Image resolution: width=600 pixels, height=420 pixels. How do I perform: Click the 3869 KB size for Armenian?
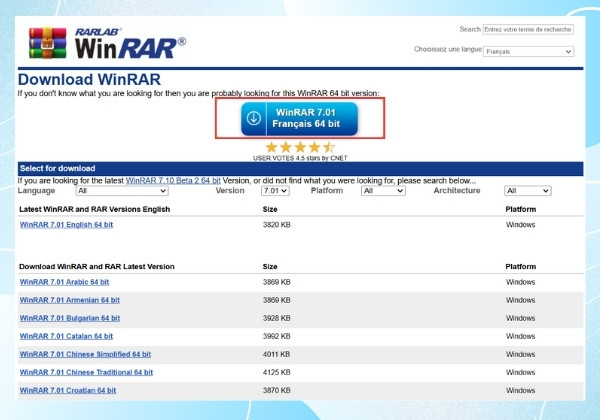[x=276, y=300]
